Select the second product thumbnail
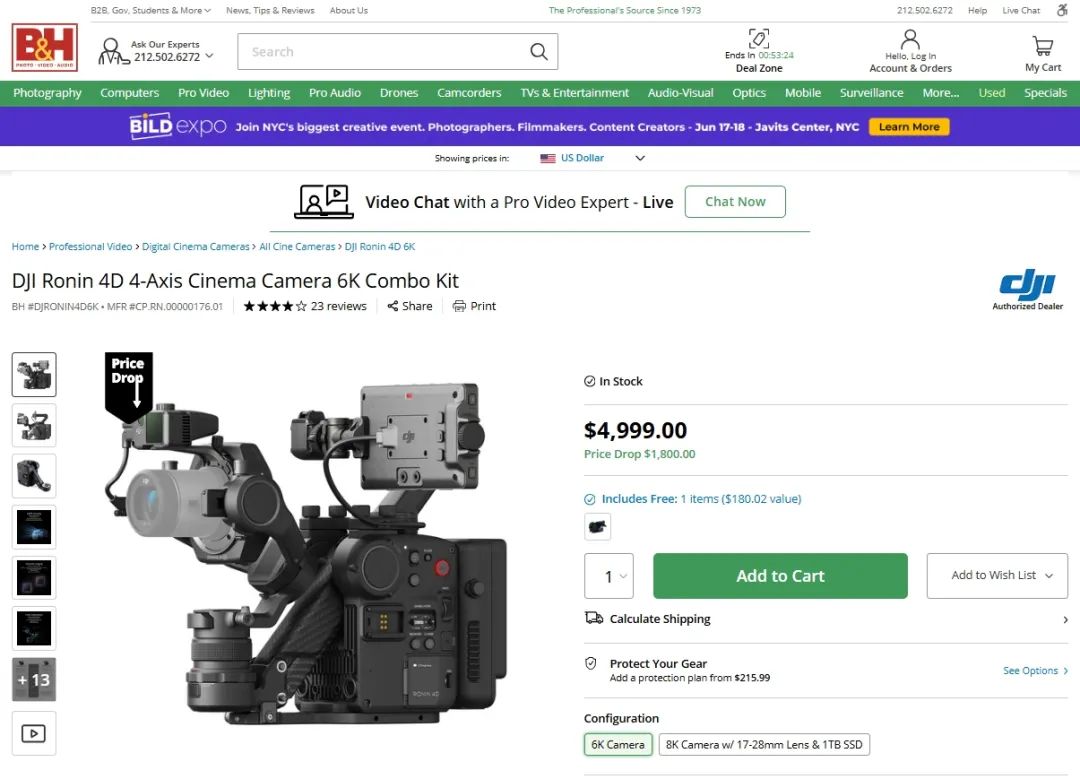1080x779 pixels. click(34, 426)
